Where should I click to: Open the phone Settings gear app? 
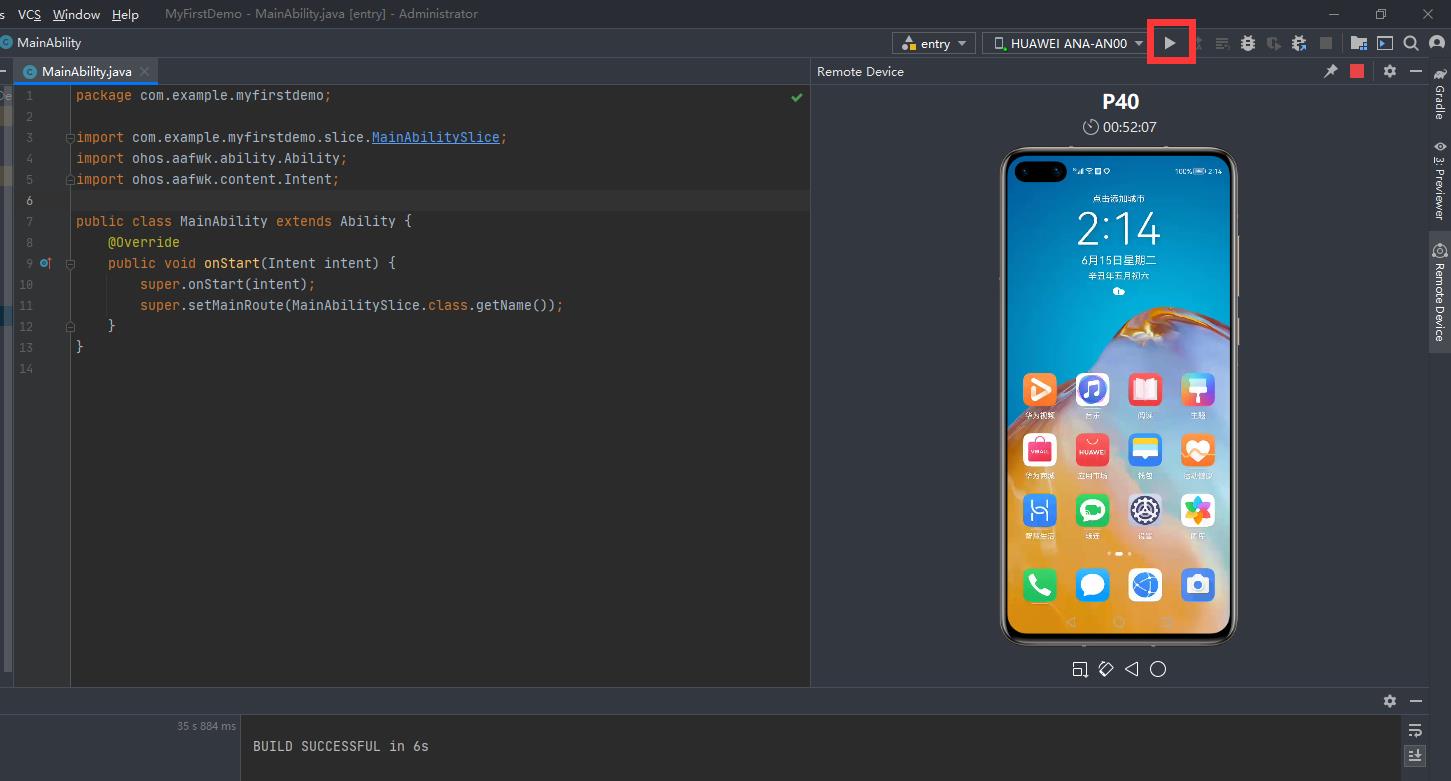click(x=1145, y=510)
